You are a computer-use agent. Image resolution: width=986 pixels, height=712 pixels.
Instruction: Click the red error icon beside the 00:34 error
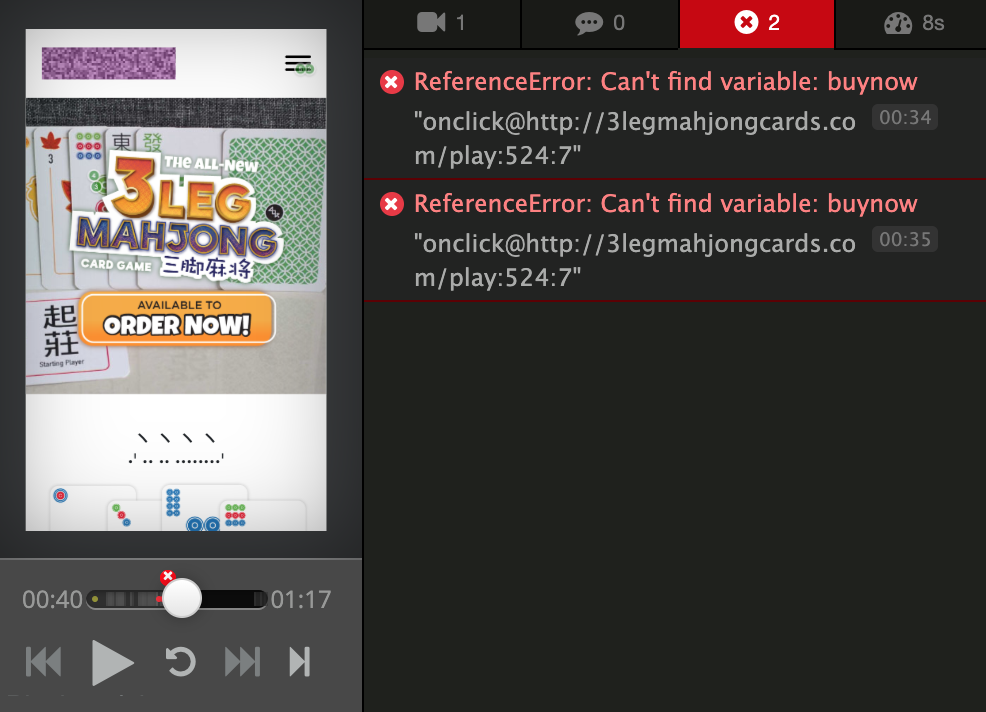click(x=392, y=82)
